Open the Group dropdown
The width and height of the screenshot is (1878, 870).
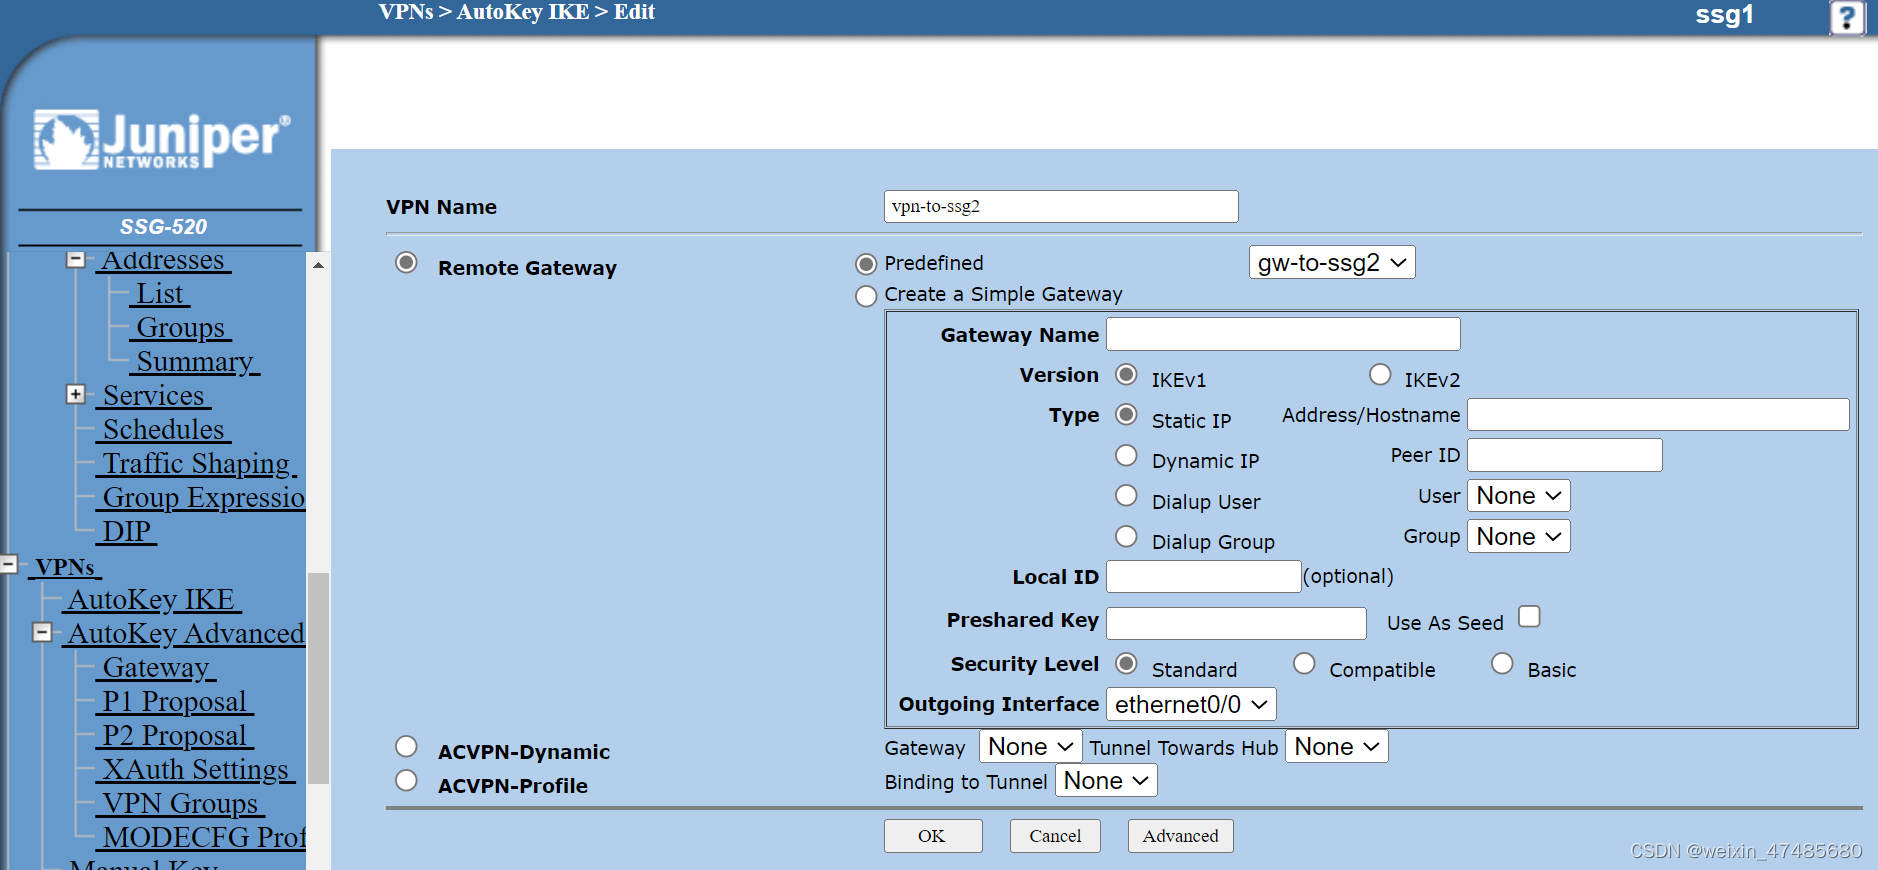coord(1518,537)
